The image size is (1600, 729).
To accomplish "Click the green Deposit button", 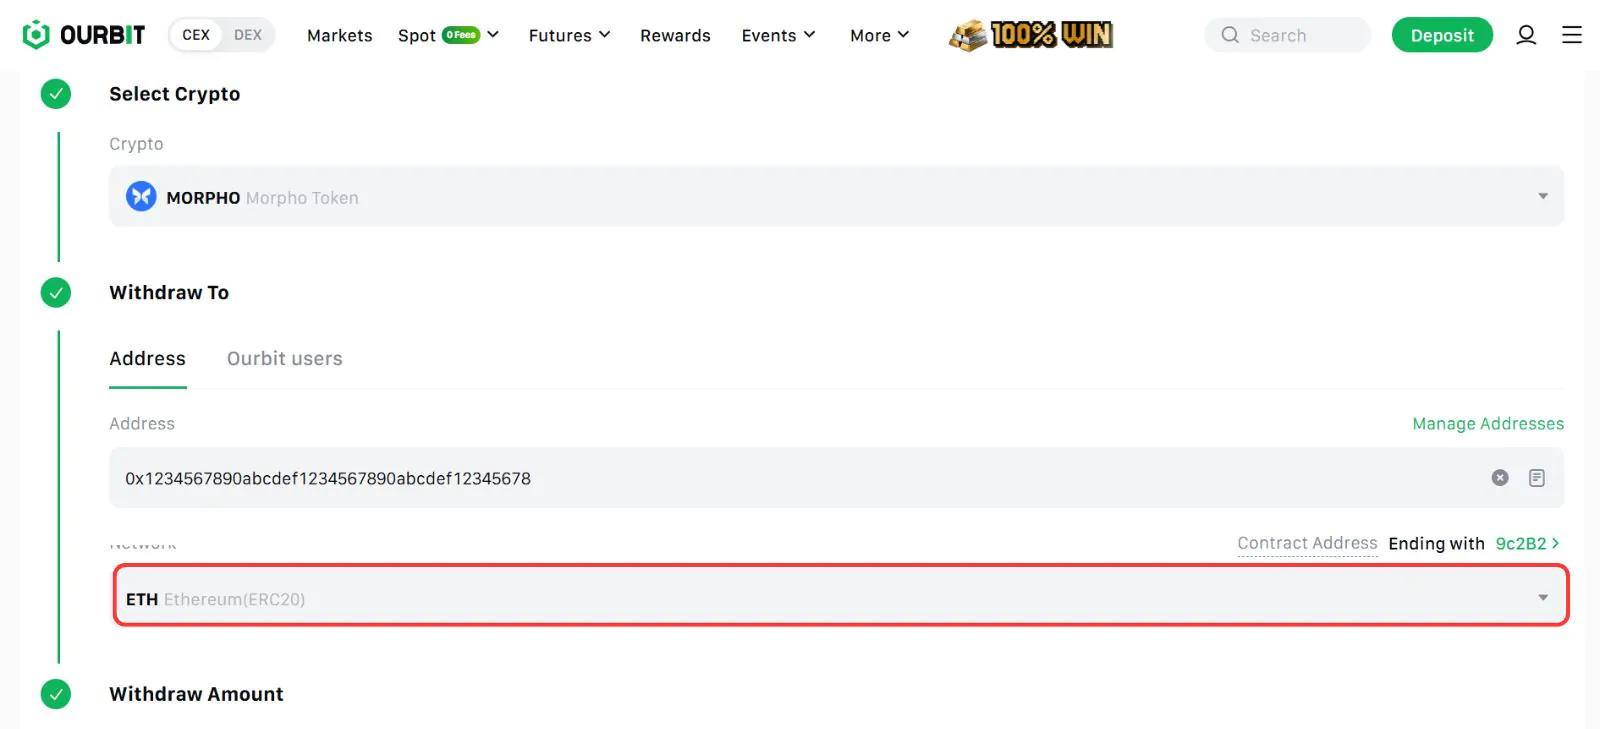I will pos(1441,35).
